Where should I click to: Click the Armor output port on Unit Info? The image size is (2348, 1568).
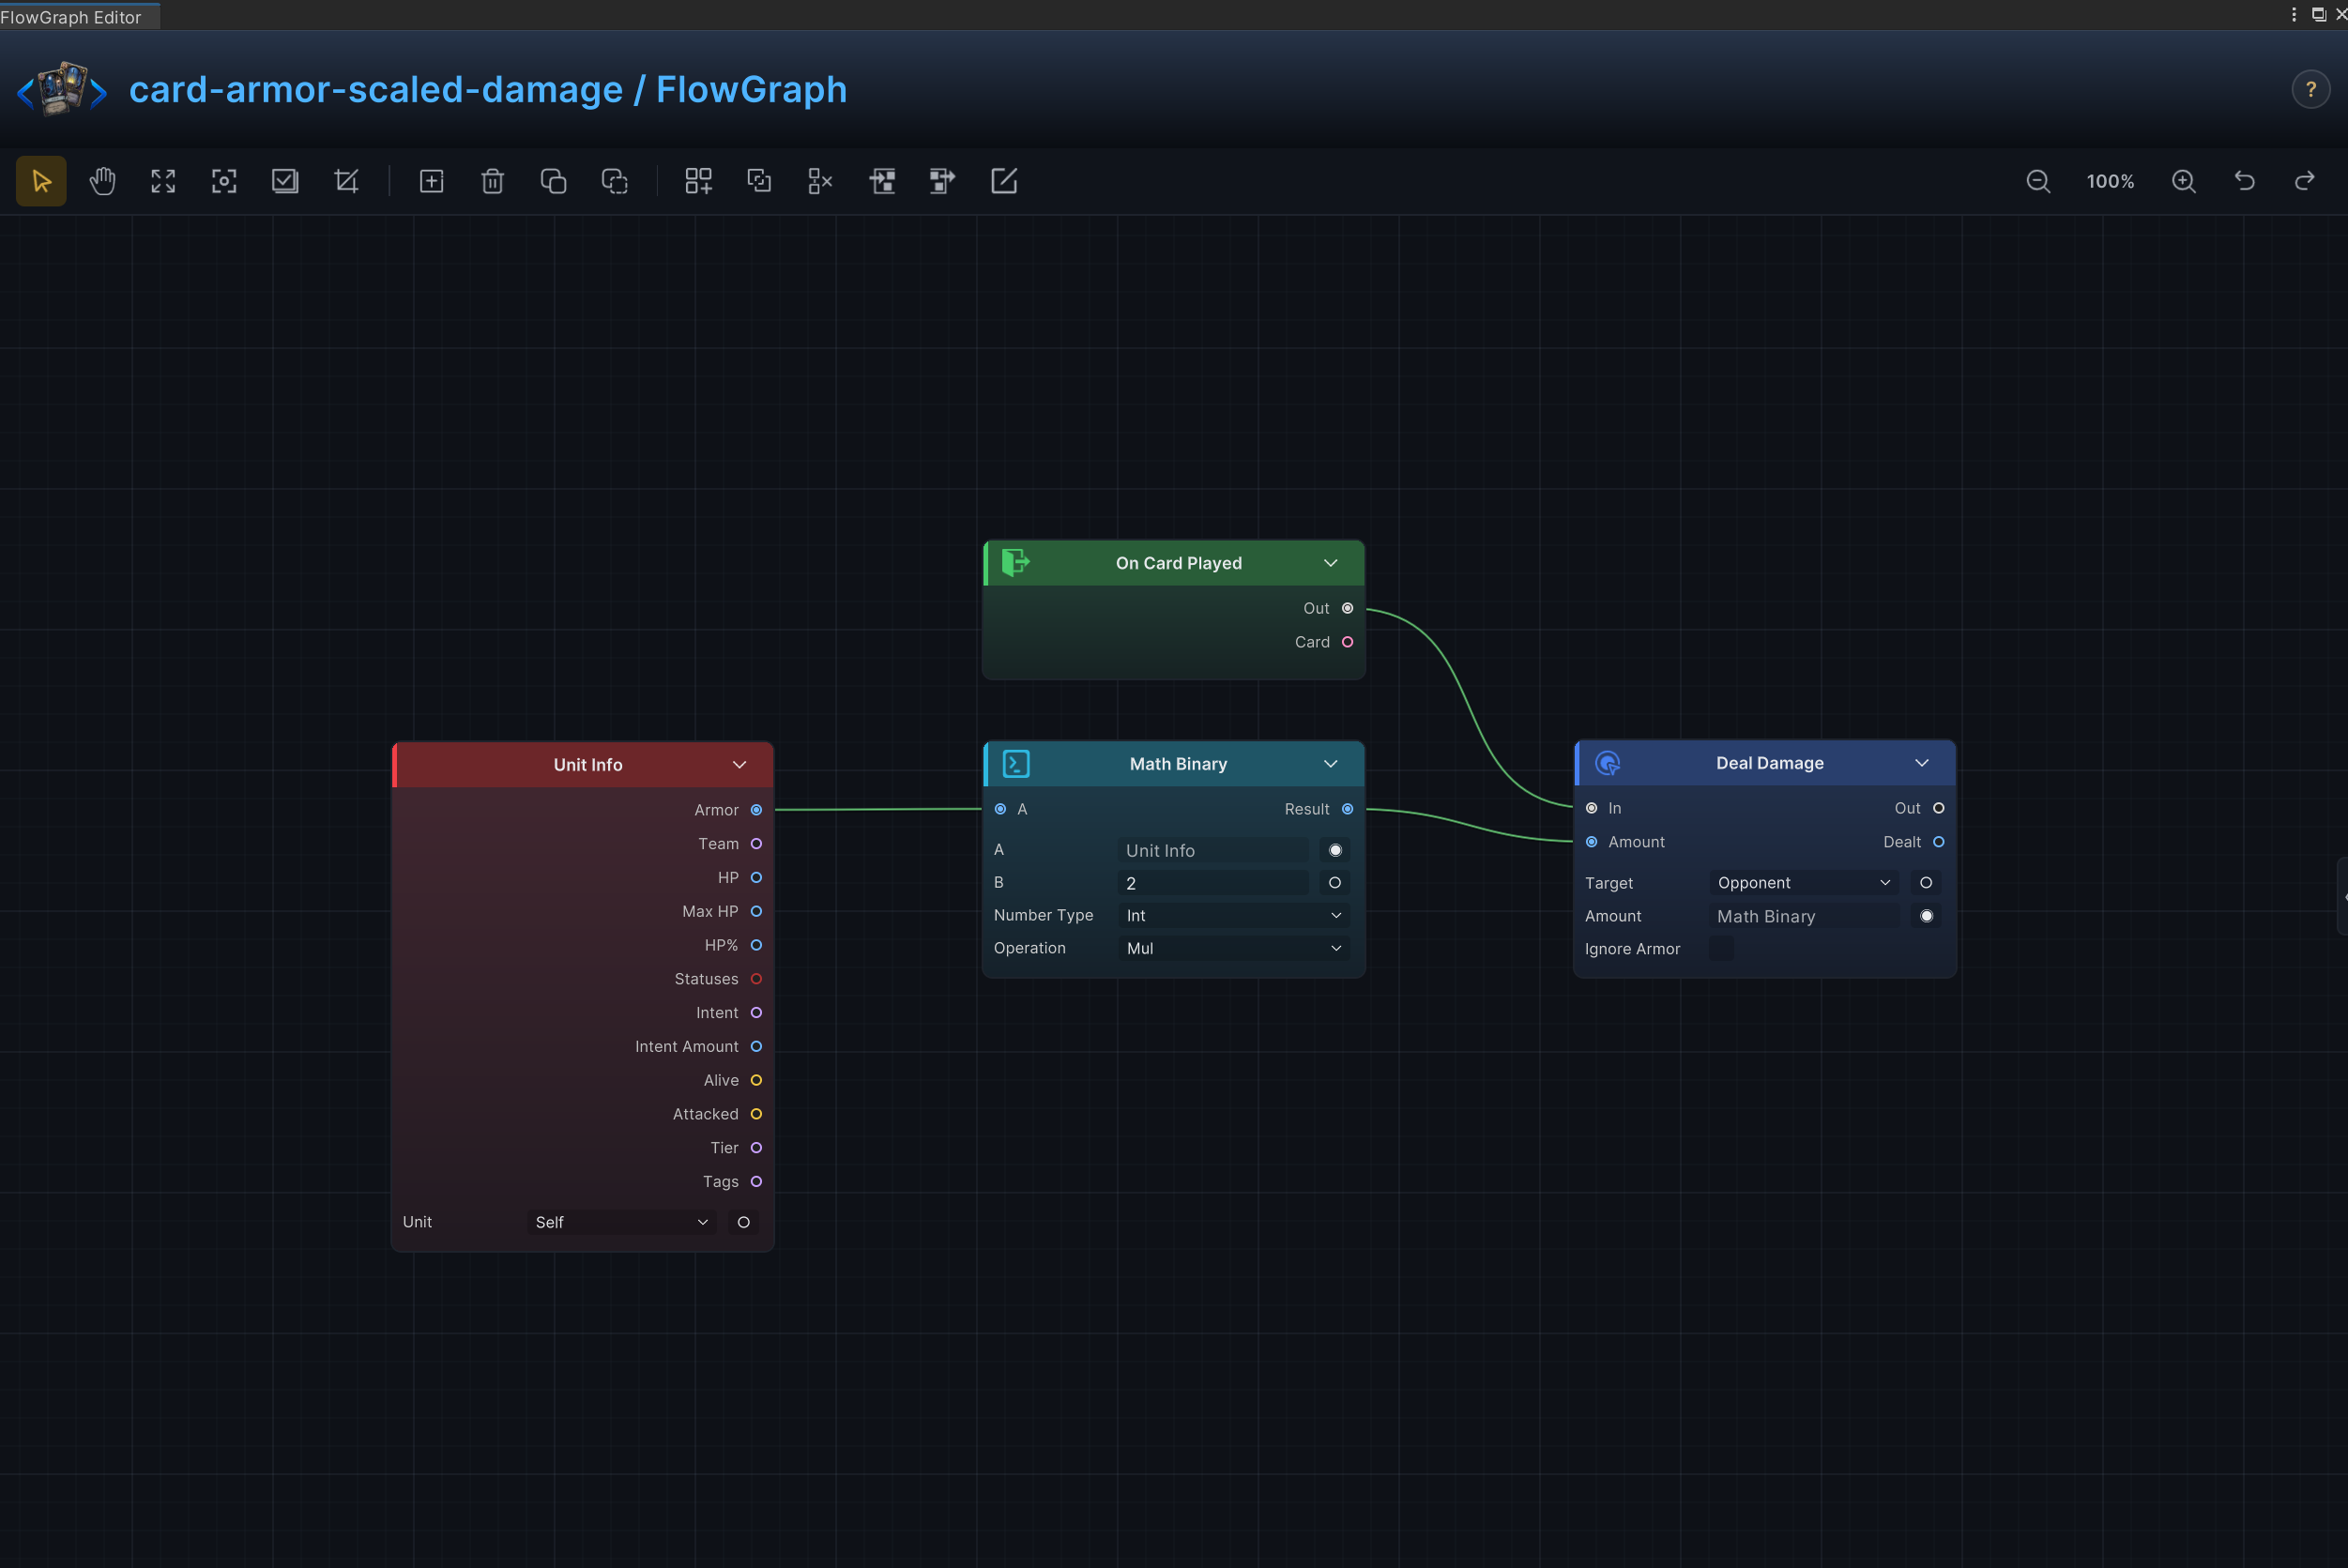pyautogui.click(x=756, y=810)
